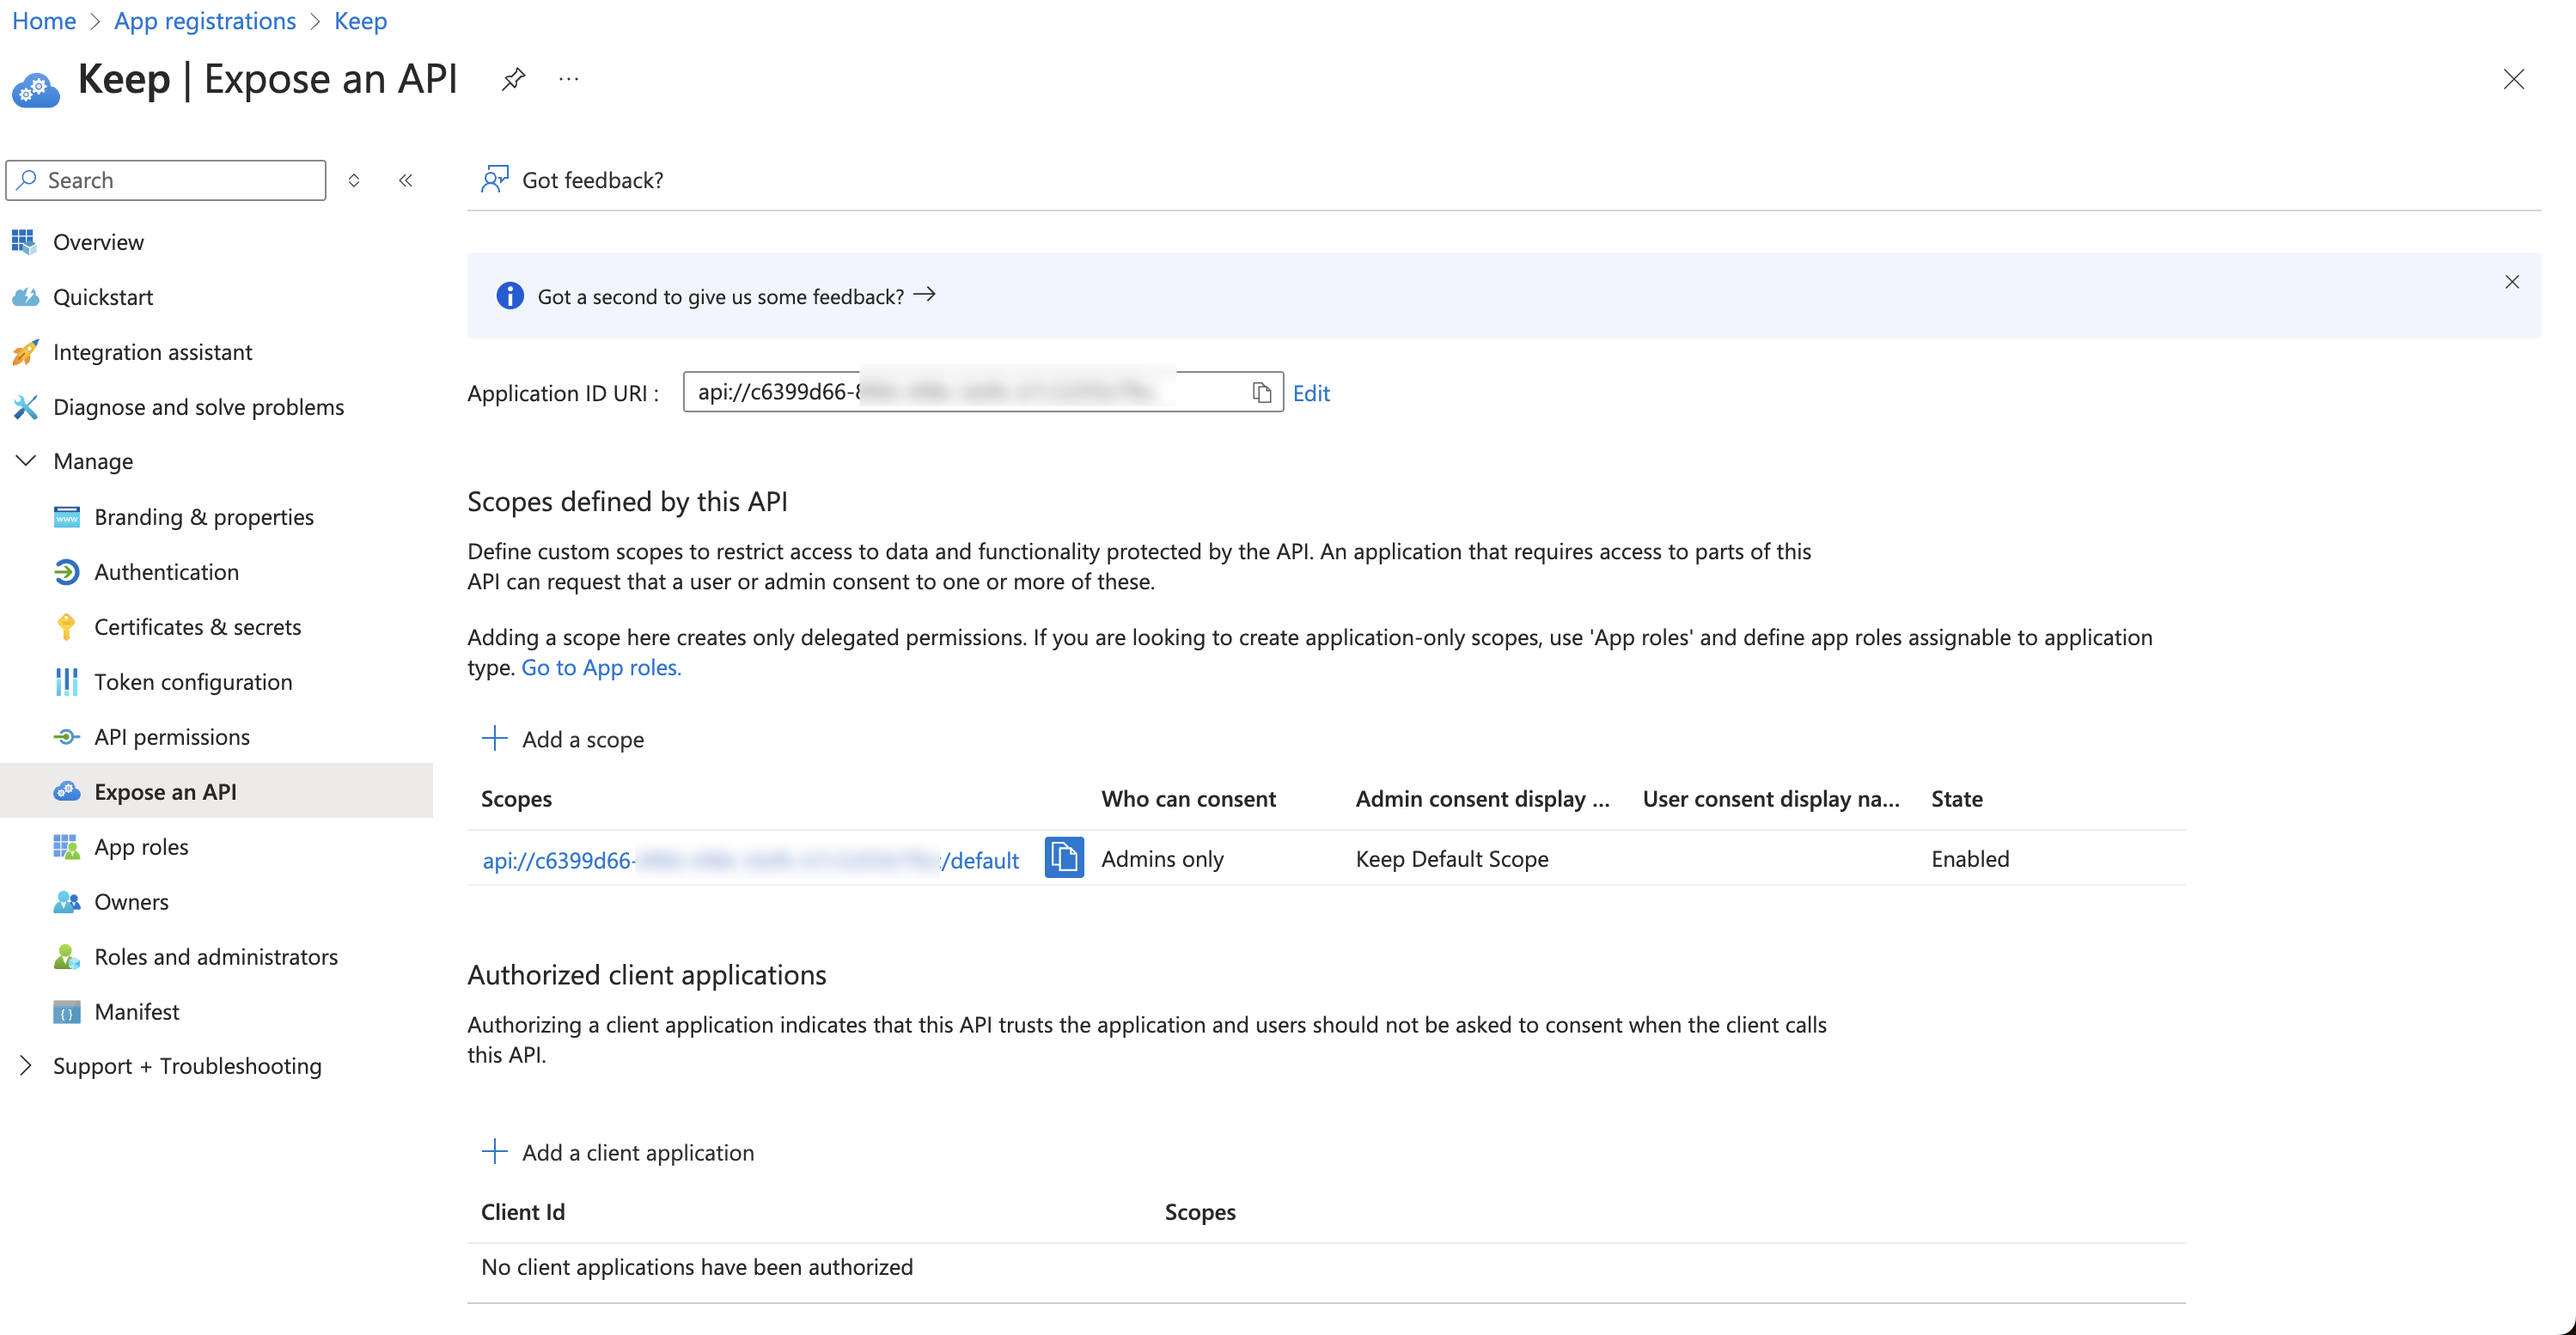Screen dimensions: 2576x1335
Task: Click the Keep Default Scope cell
Action: [1451, 858]
